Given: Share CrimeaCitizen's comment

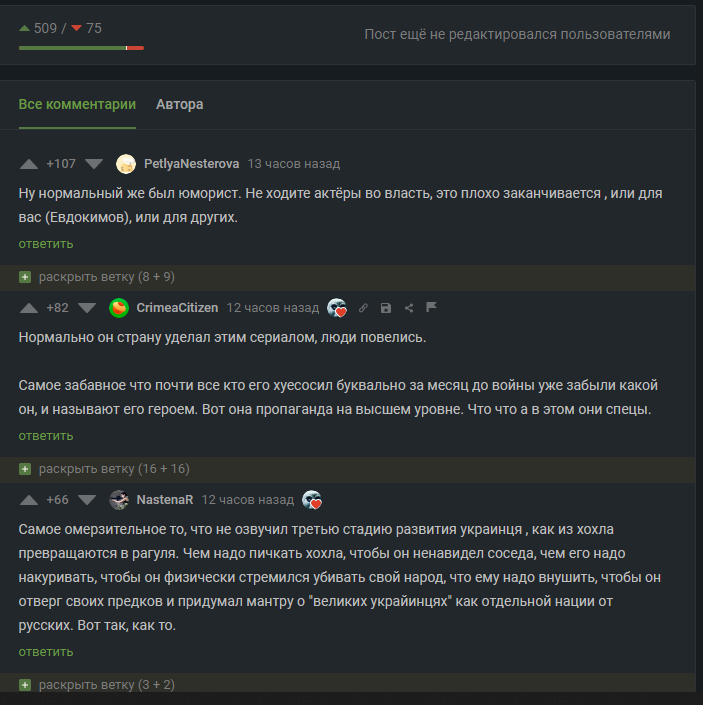Looking at the screenshot, I should click(x=409, y=308).
